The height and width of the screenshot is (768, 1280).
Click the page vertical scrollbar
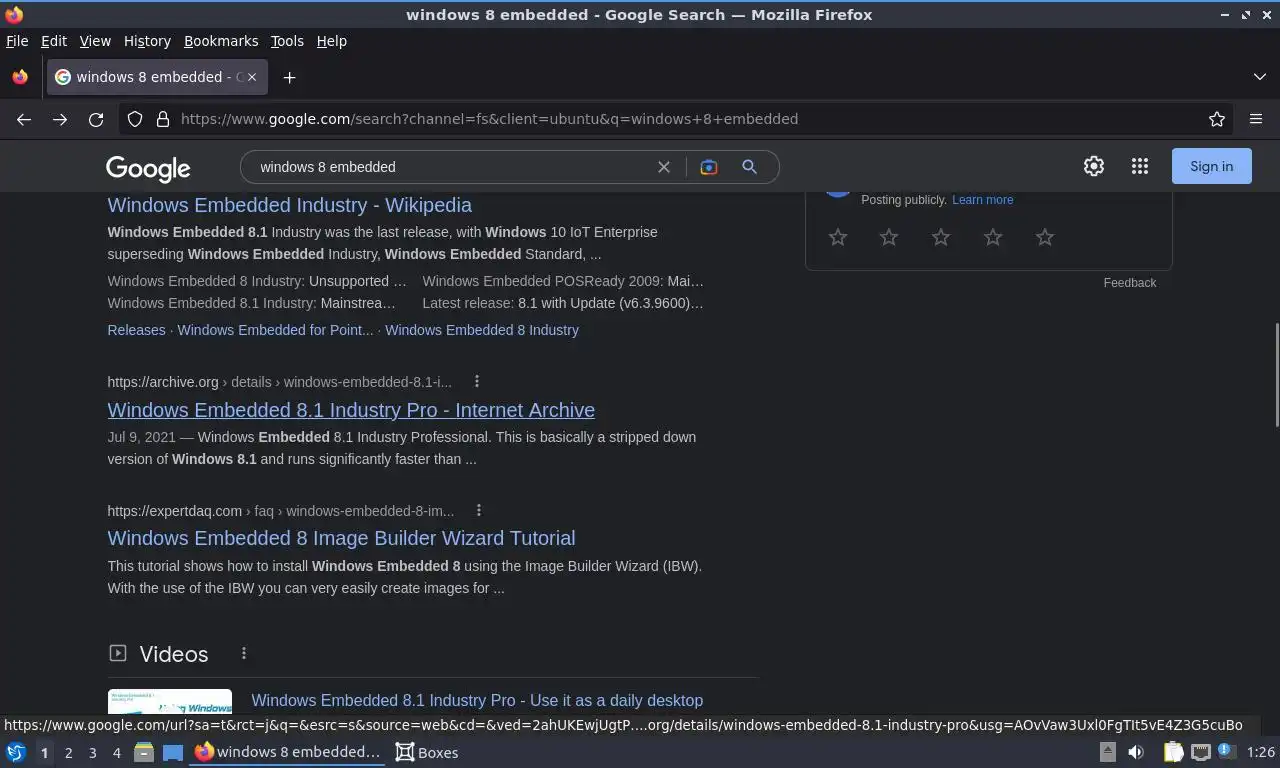(1276, 376)
